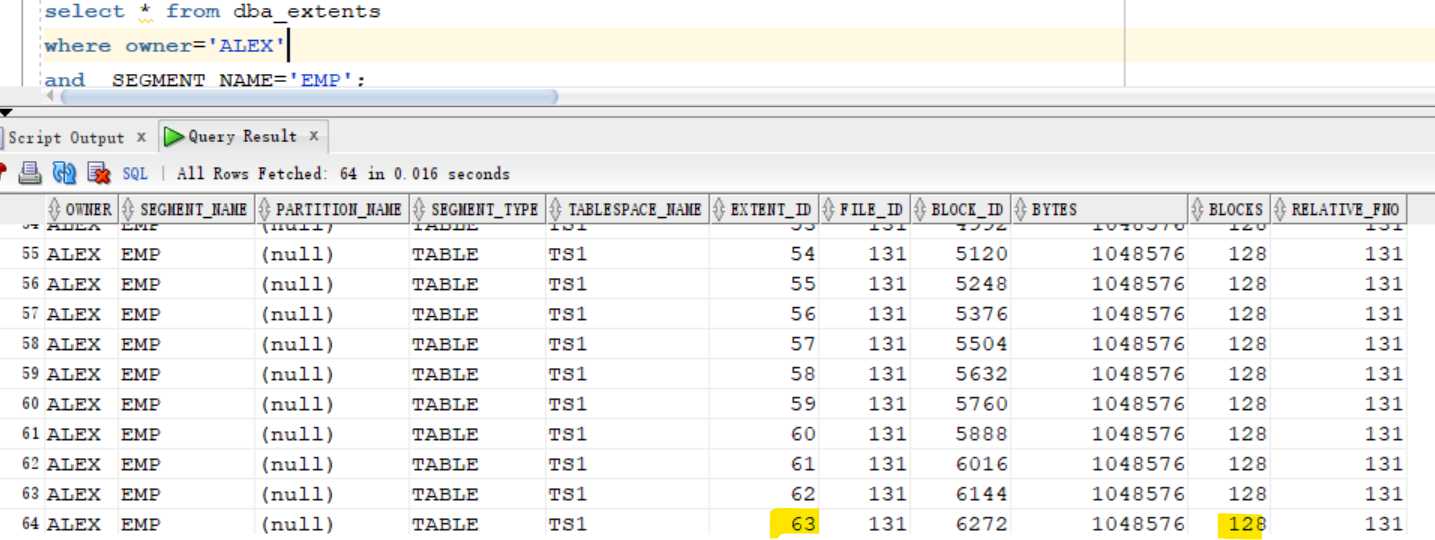Screen dimensions: 1435x540
Task: Click RELATIVE_FNO cell 131 in row 58
Action: [1338, 344]
